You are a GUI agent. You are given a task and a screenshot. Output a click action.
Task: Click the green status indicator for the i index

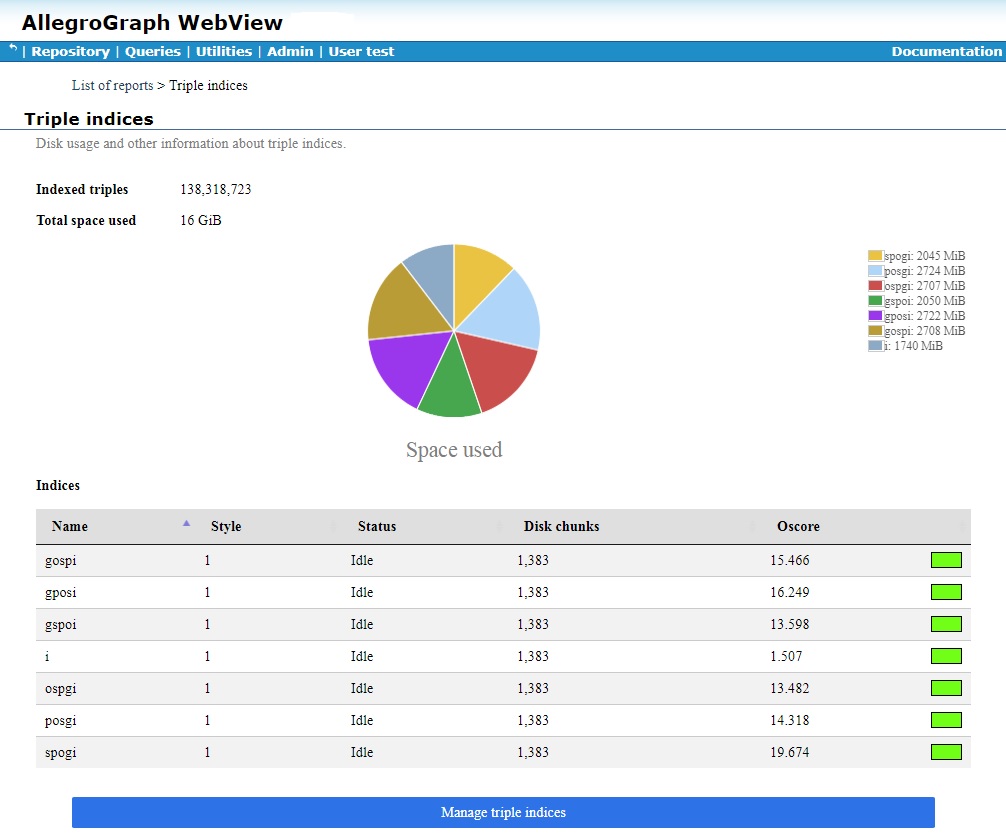point(945,656)
